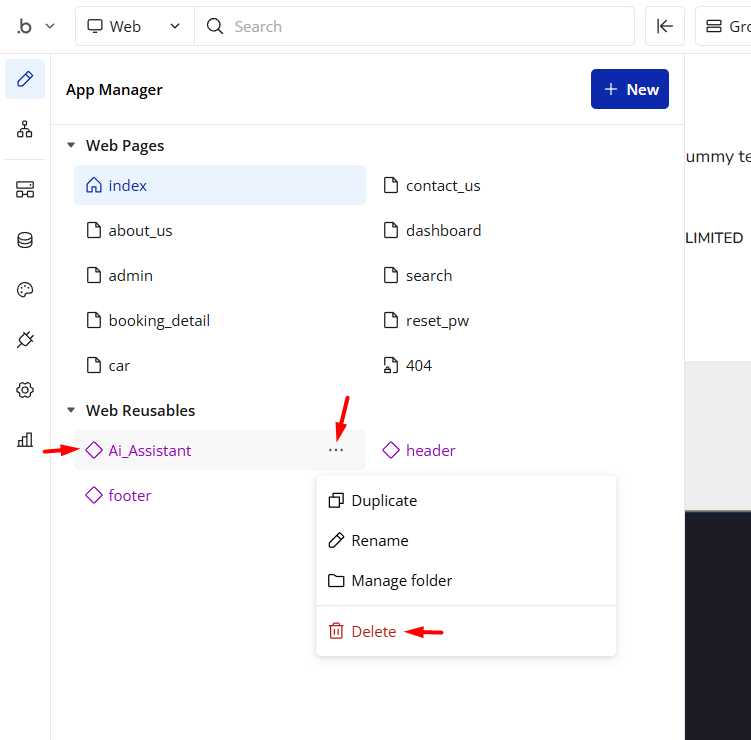Image resolution: width=751 pixels, height=740 pixels.
Task: Open the Settings gear icon
Action: 25,390
